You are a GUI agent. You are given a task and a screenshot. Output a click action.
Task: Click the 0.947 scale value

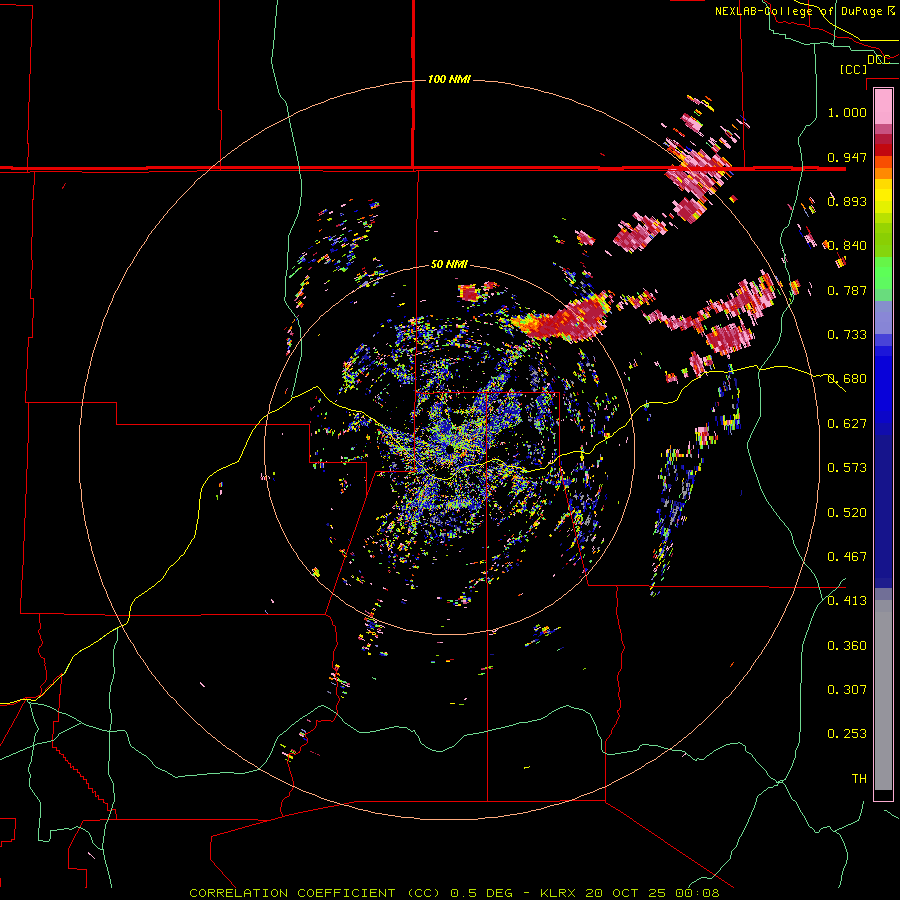[847, 157]
